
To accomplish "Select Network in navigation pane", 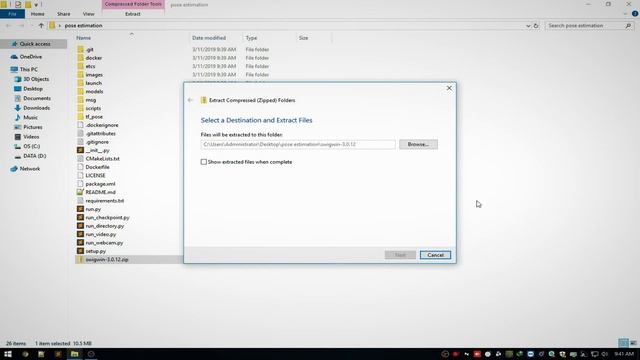I will coord(30,169).
